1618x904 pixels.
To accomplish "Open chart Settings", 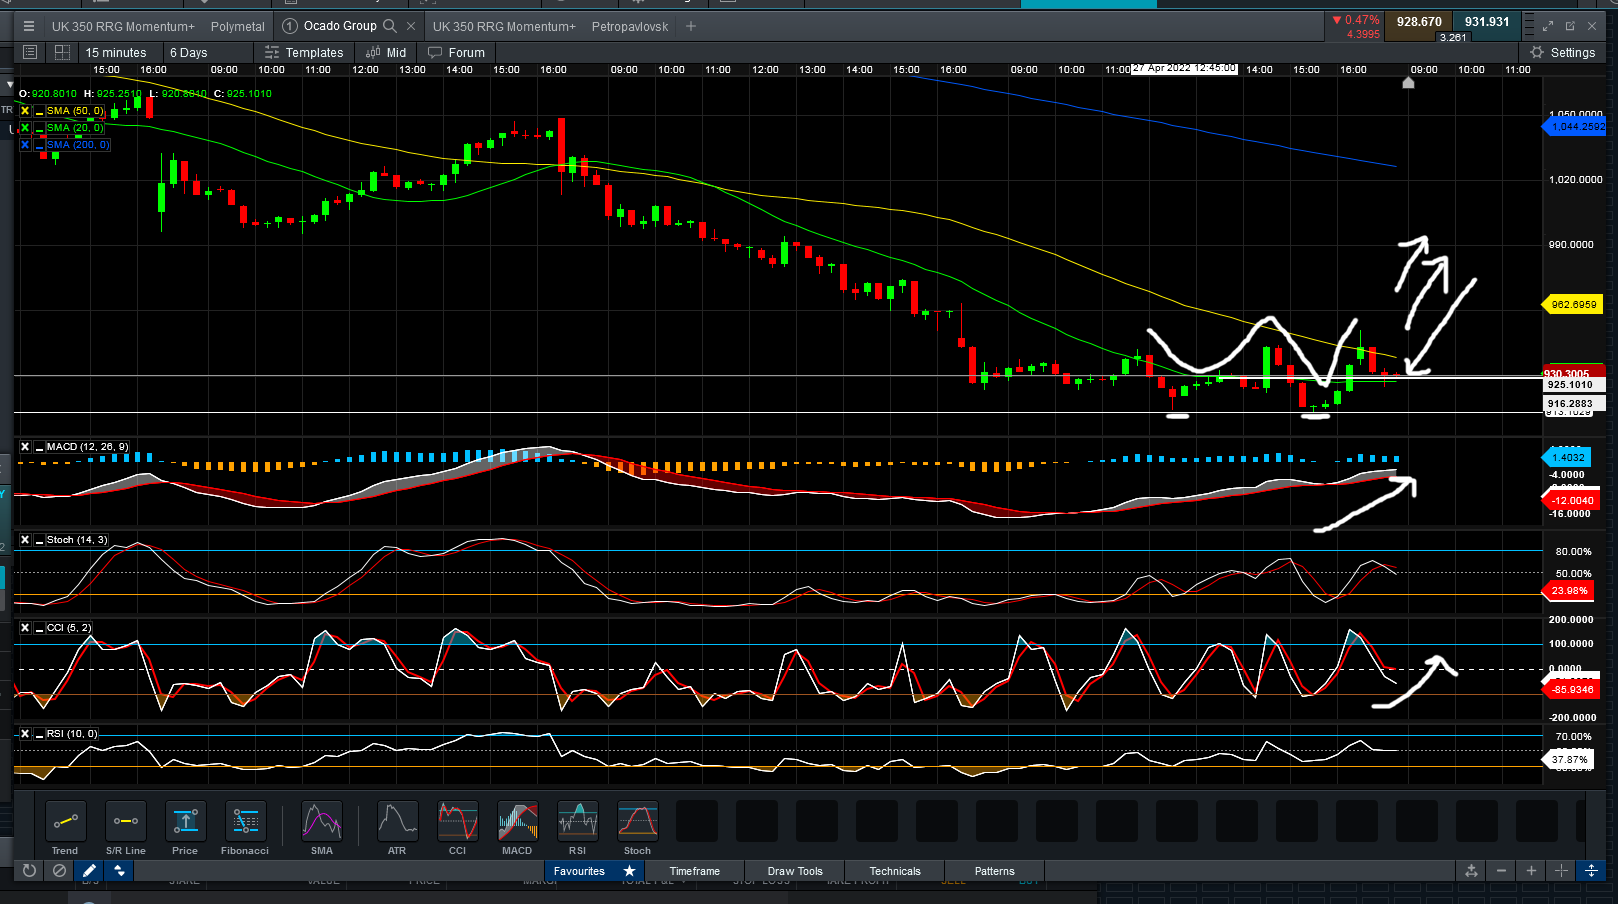I will [1563, 53].
